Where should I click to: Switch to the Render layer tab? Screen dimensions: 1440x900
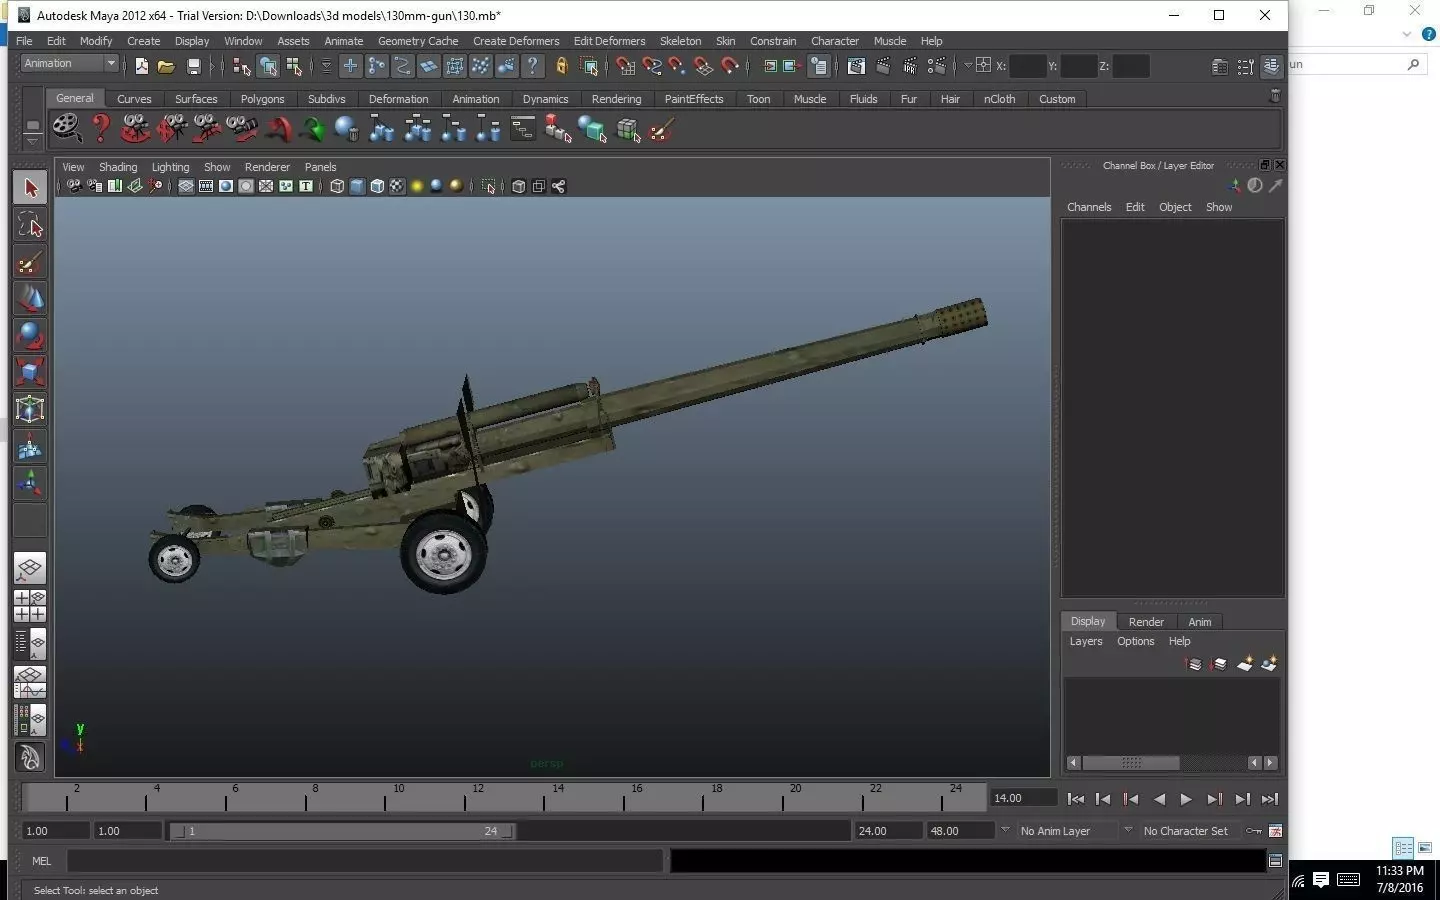tap(1146, 622)
